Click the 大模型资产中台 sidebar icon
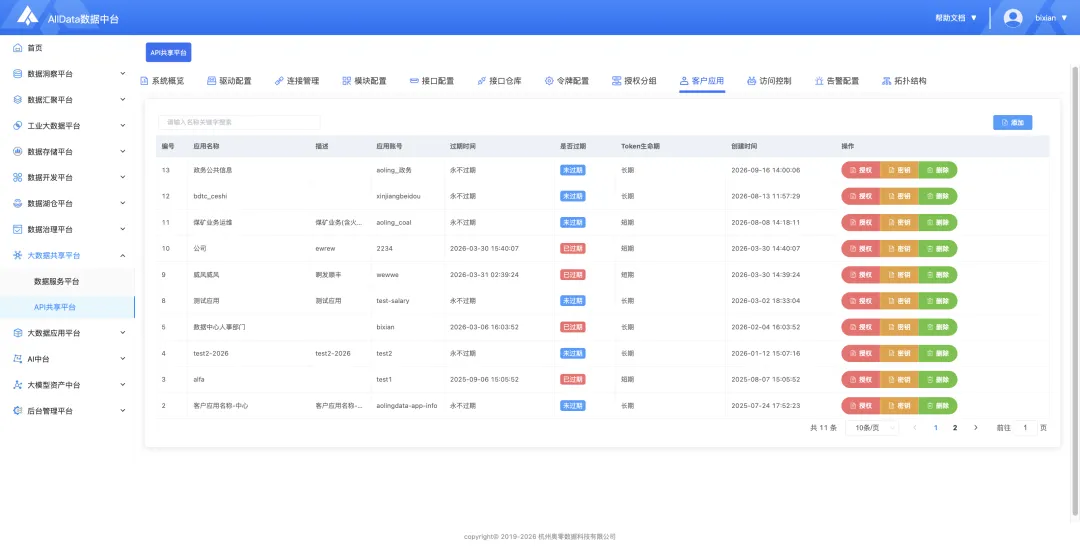The height and width of the screenshot is (548, 1080). pyautogui.click(x=18, y=385)
